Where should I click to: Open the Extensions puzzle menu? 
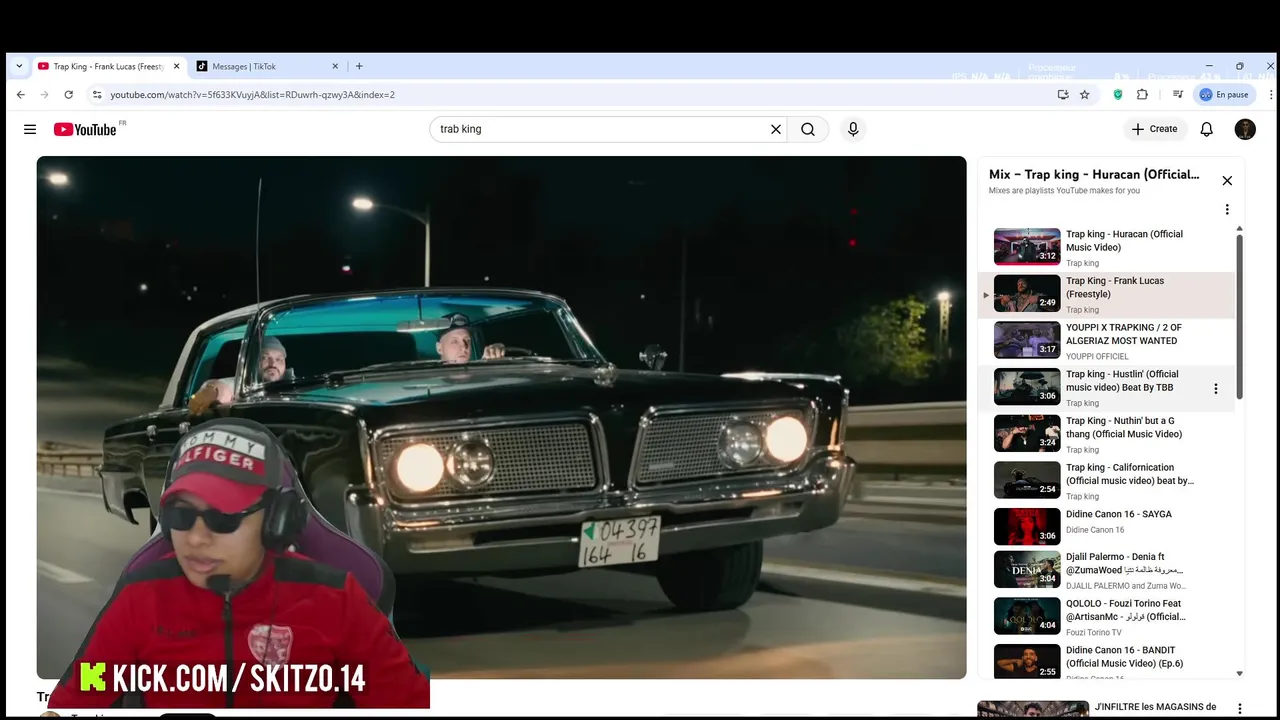pyautogui.click(x=1142, y=94)
